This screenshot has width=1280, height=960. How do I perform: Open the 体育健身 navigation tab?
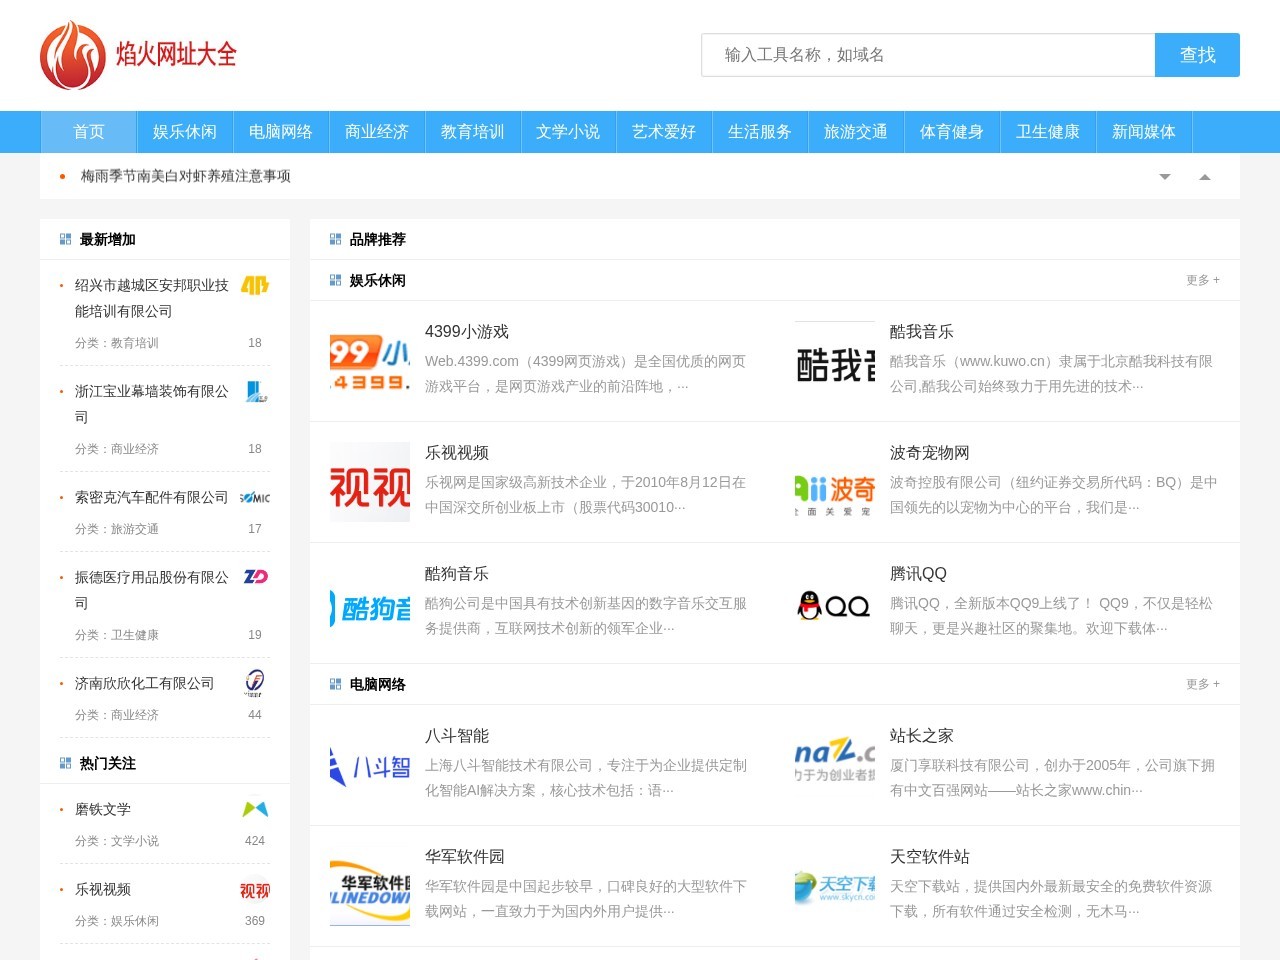(952, 132)
